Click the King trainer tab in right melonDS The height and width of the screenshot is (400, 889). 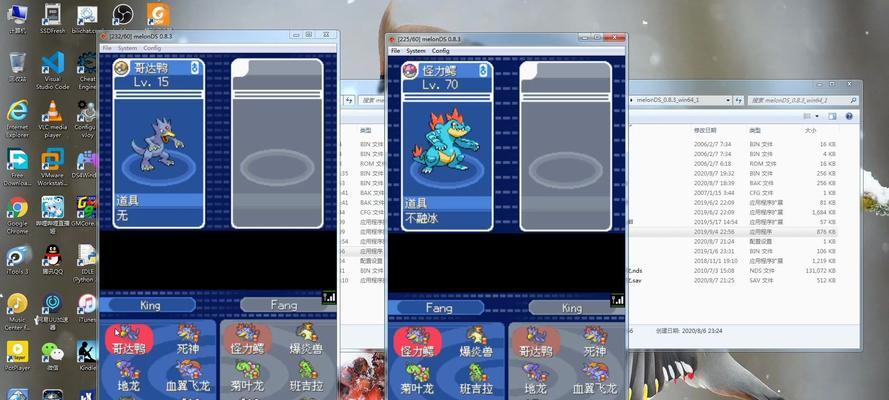572,308
